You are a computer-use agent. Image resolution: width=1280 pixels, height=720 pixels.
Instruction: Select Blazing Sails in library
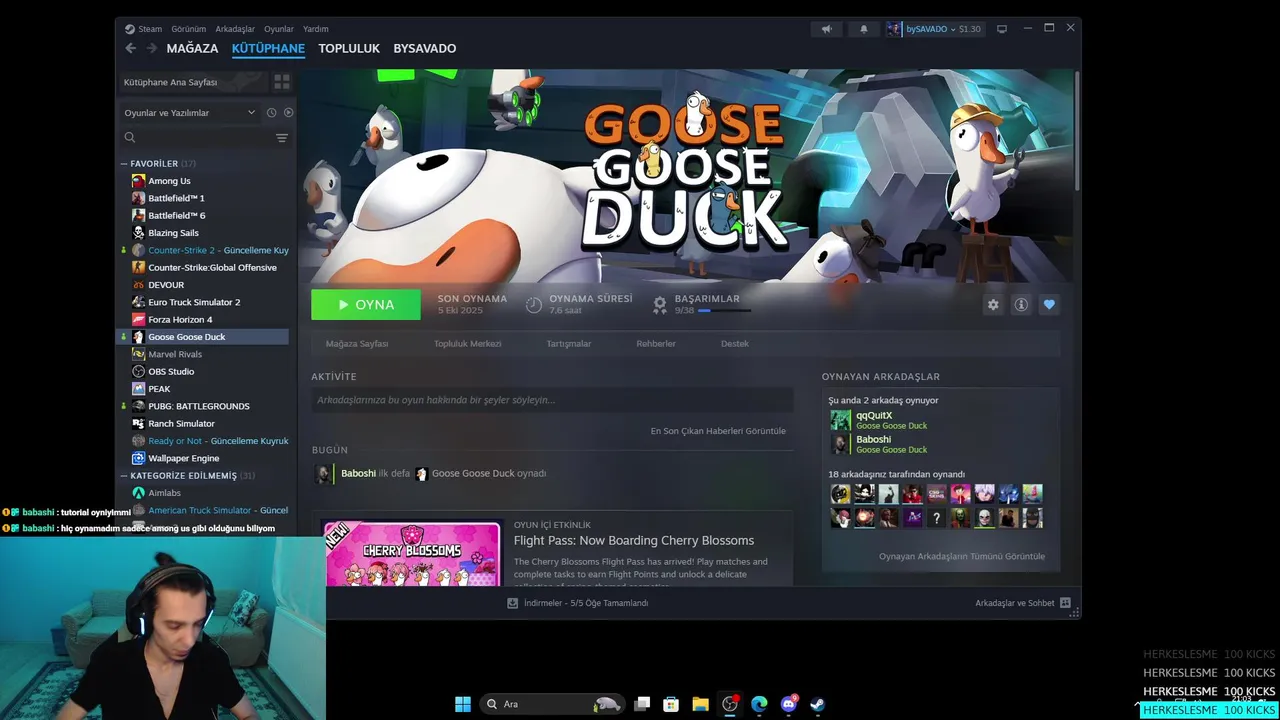173,233
